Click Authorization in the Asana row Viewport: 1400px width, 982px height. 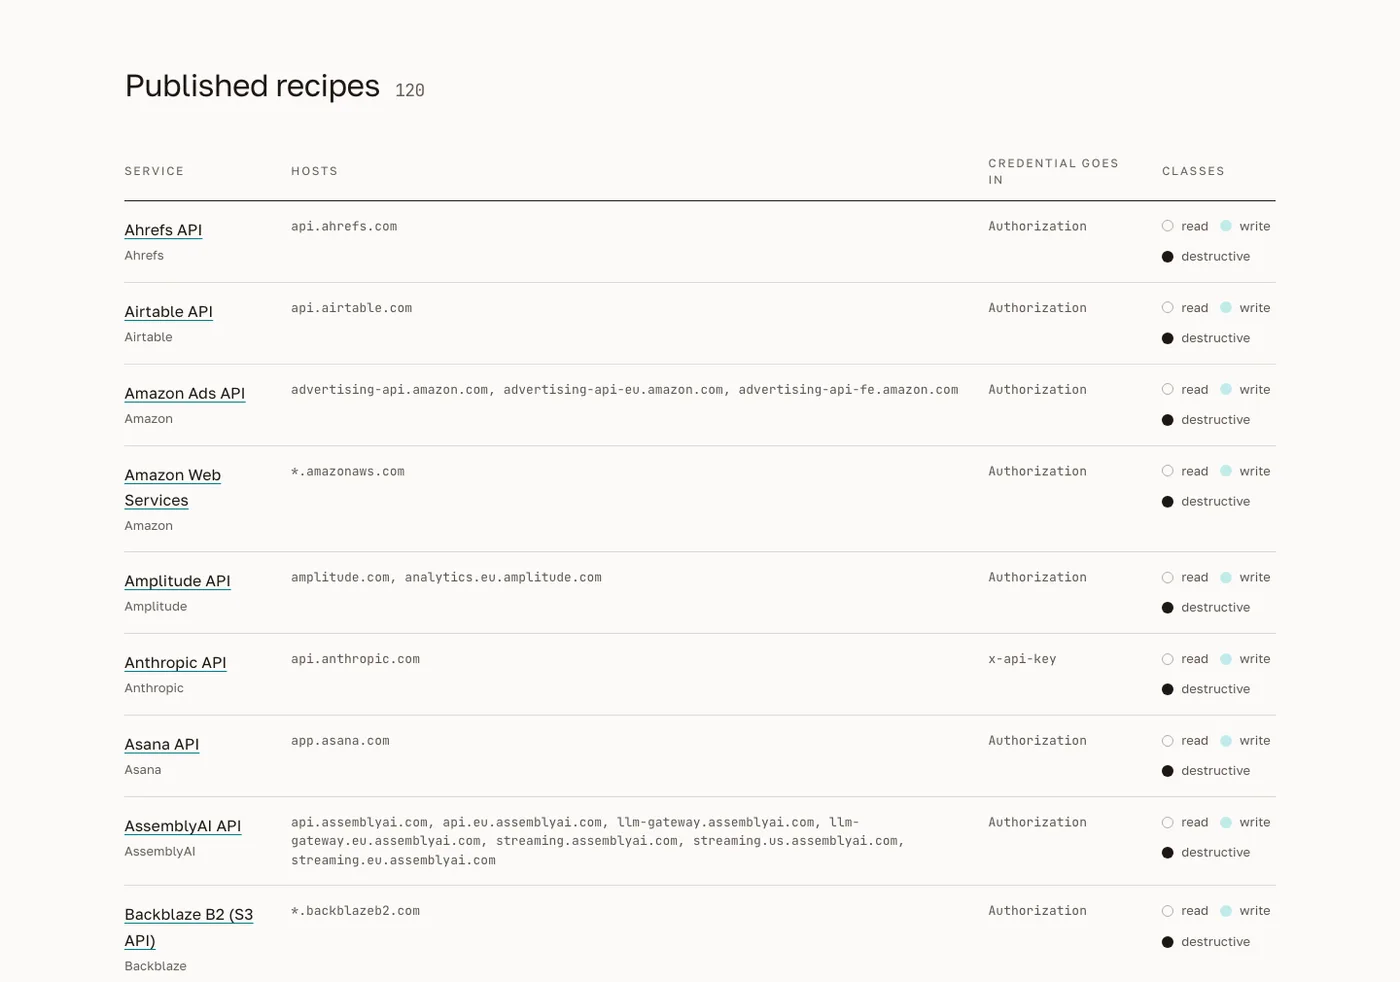(1037, 741)
